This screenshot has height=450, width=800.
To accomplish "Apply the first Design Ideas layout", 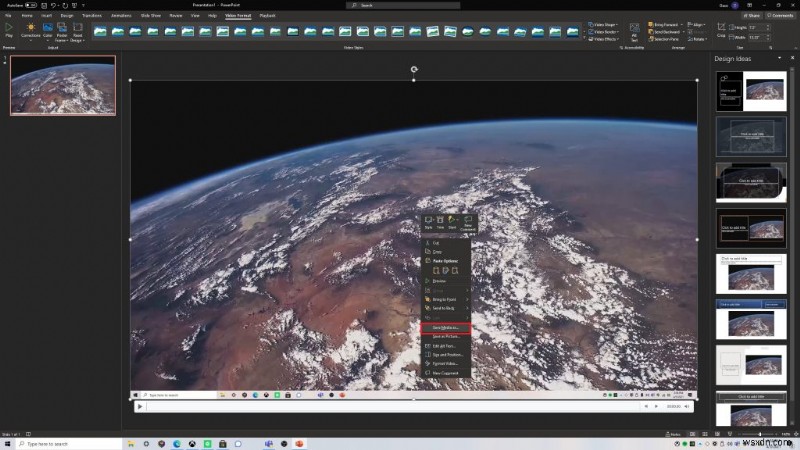I will tap(751, 91).
